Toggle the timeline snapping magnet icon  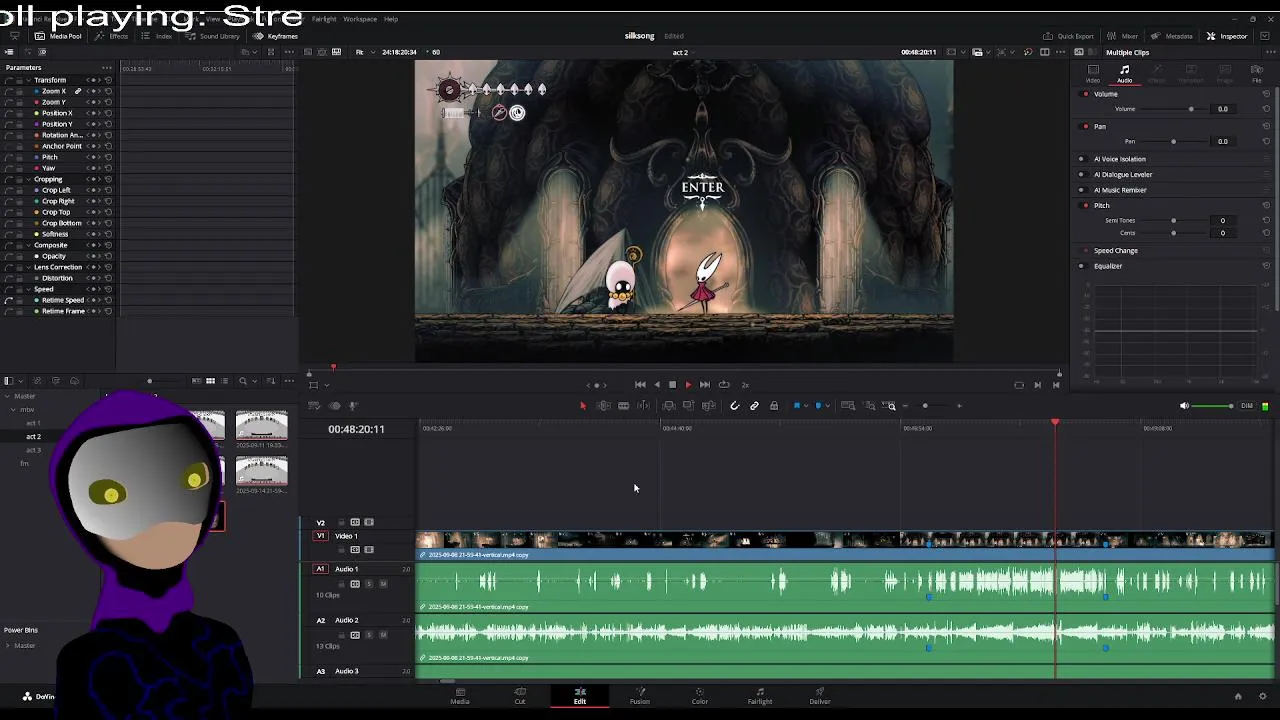pyautogui.click(x=735, y=406)
